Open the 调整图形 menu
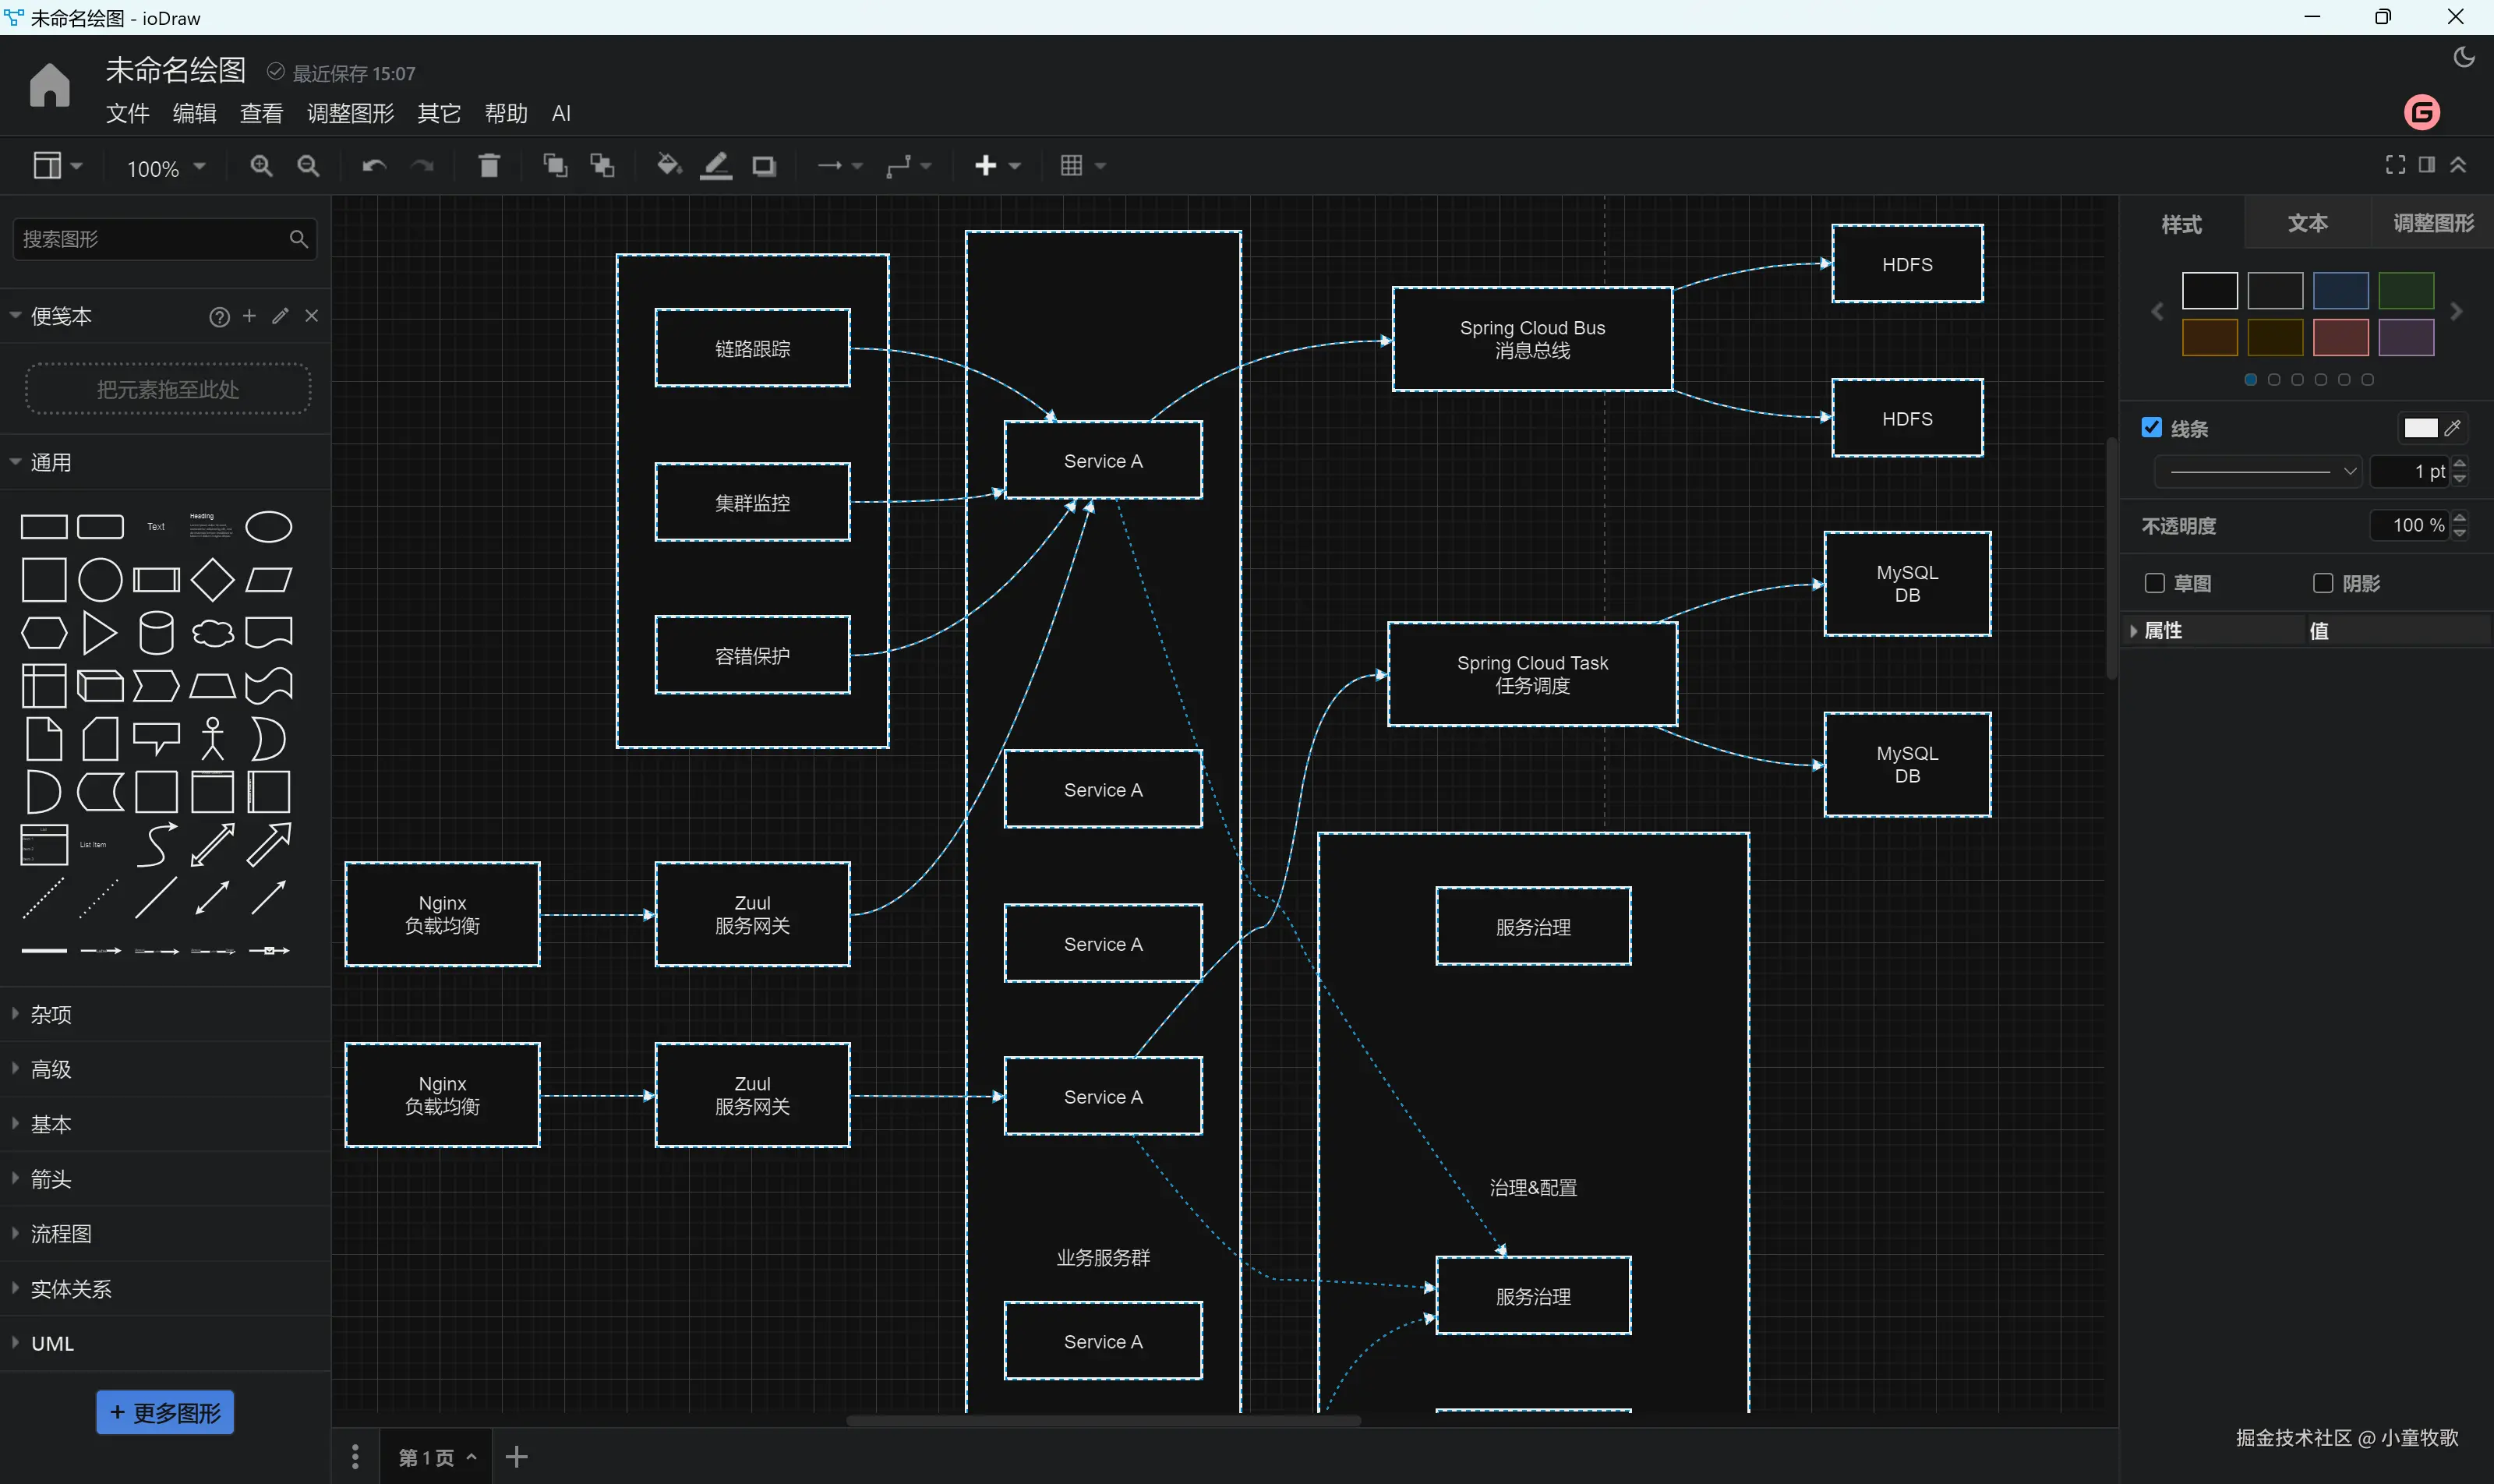Image resolution: width=2494 pixels, height=1484 pixels. [x=350, y=114]
